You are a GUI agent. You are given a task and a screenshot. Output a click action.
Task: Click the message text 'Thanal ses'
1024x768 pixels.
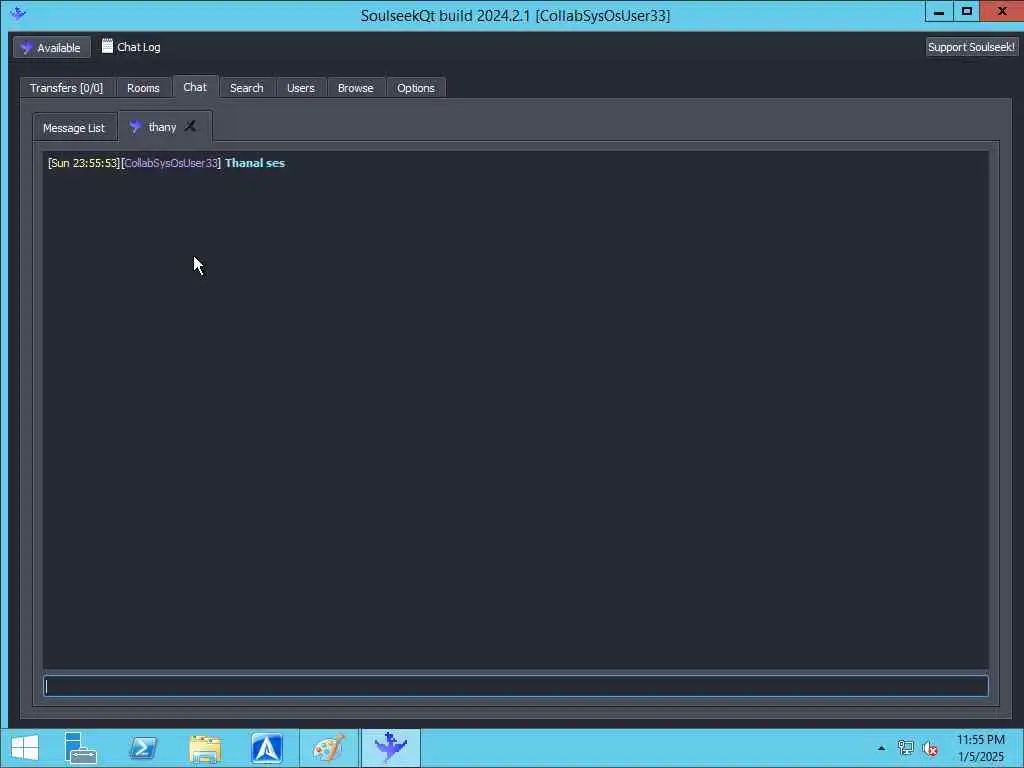[x=255, y=163]
